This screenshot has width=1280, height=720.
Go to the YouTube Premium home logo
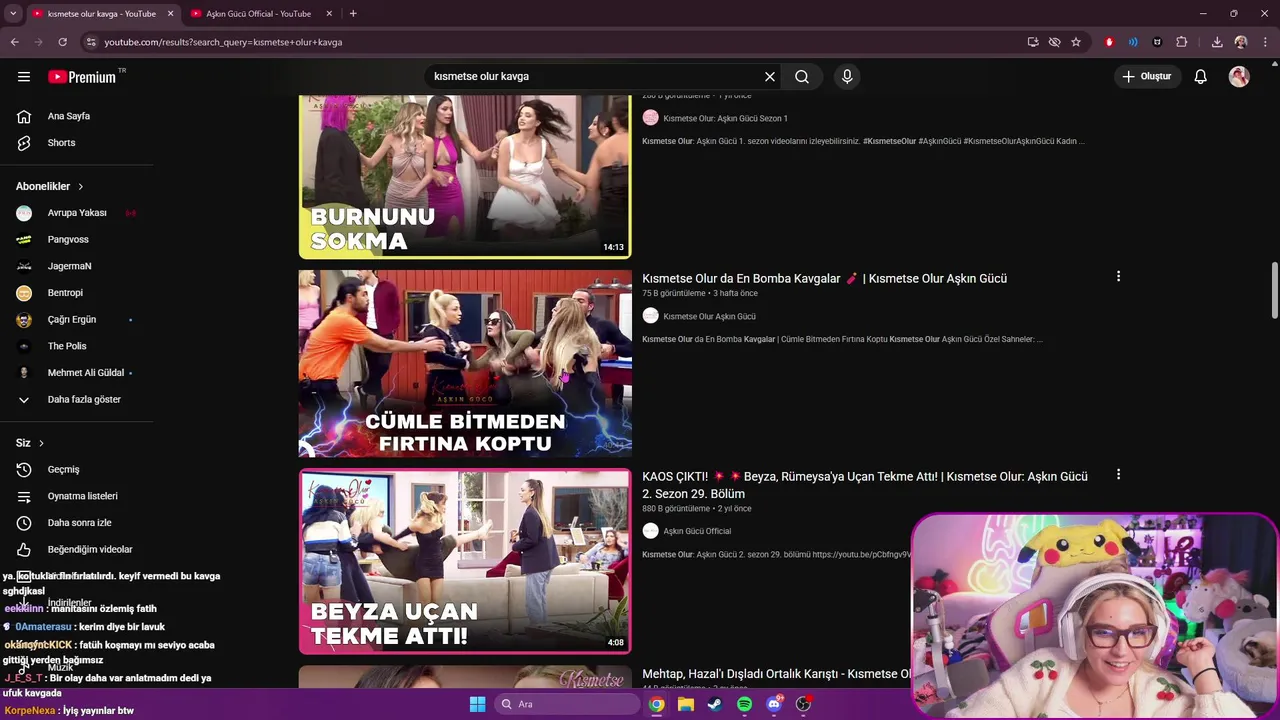tap(82, 77)
